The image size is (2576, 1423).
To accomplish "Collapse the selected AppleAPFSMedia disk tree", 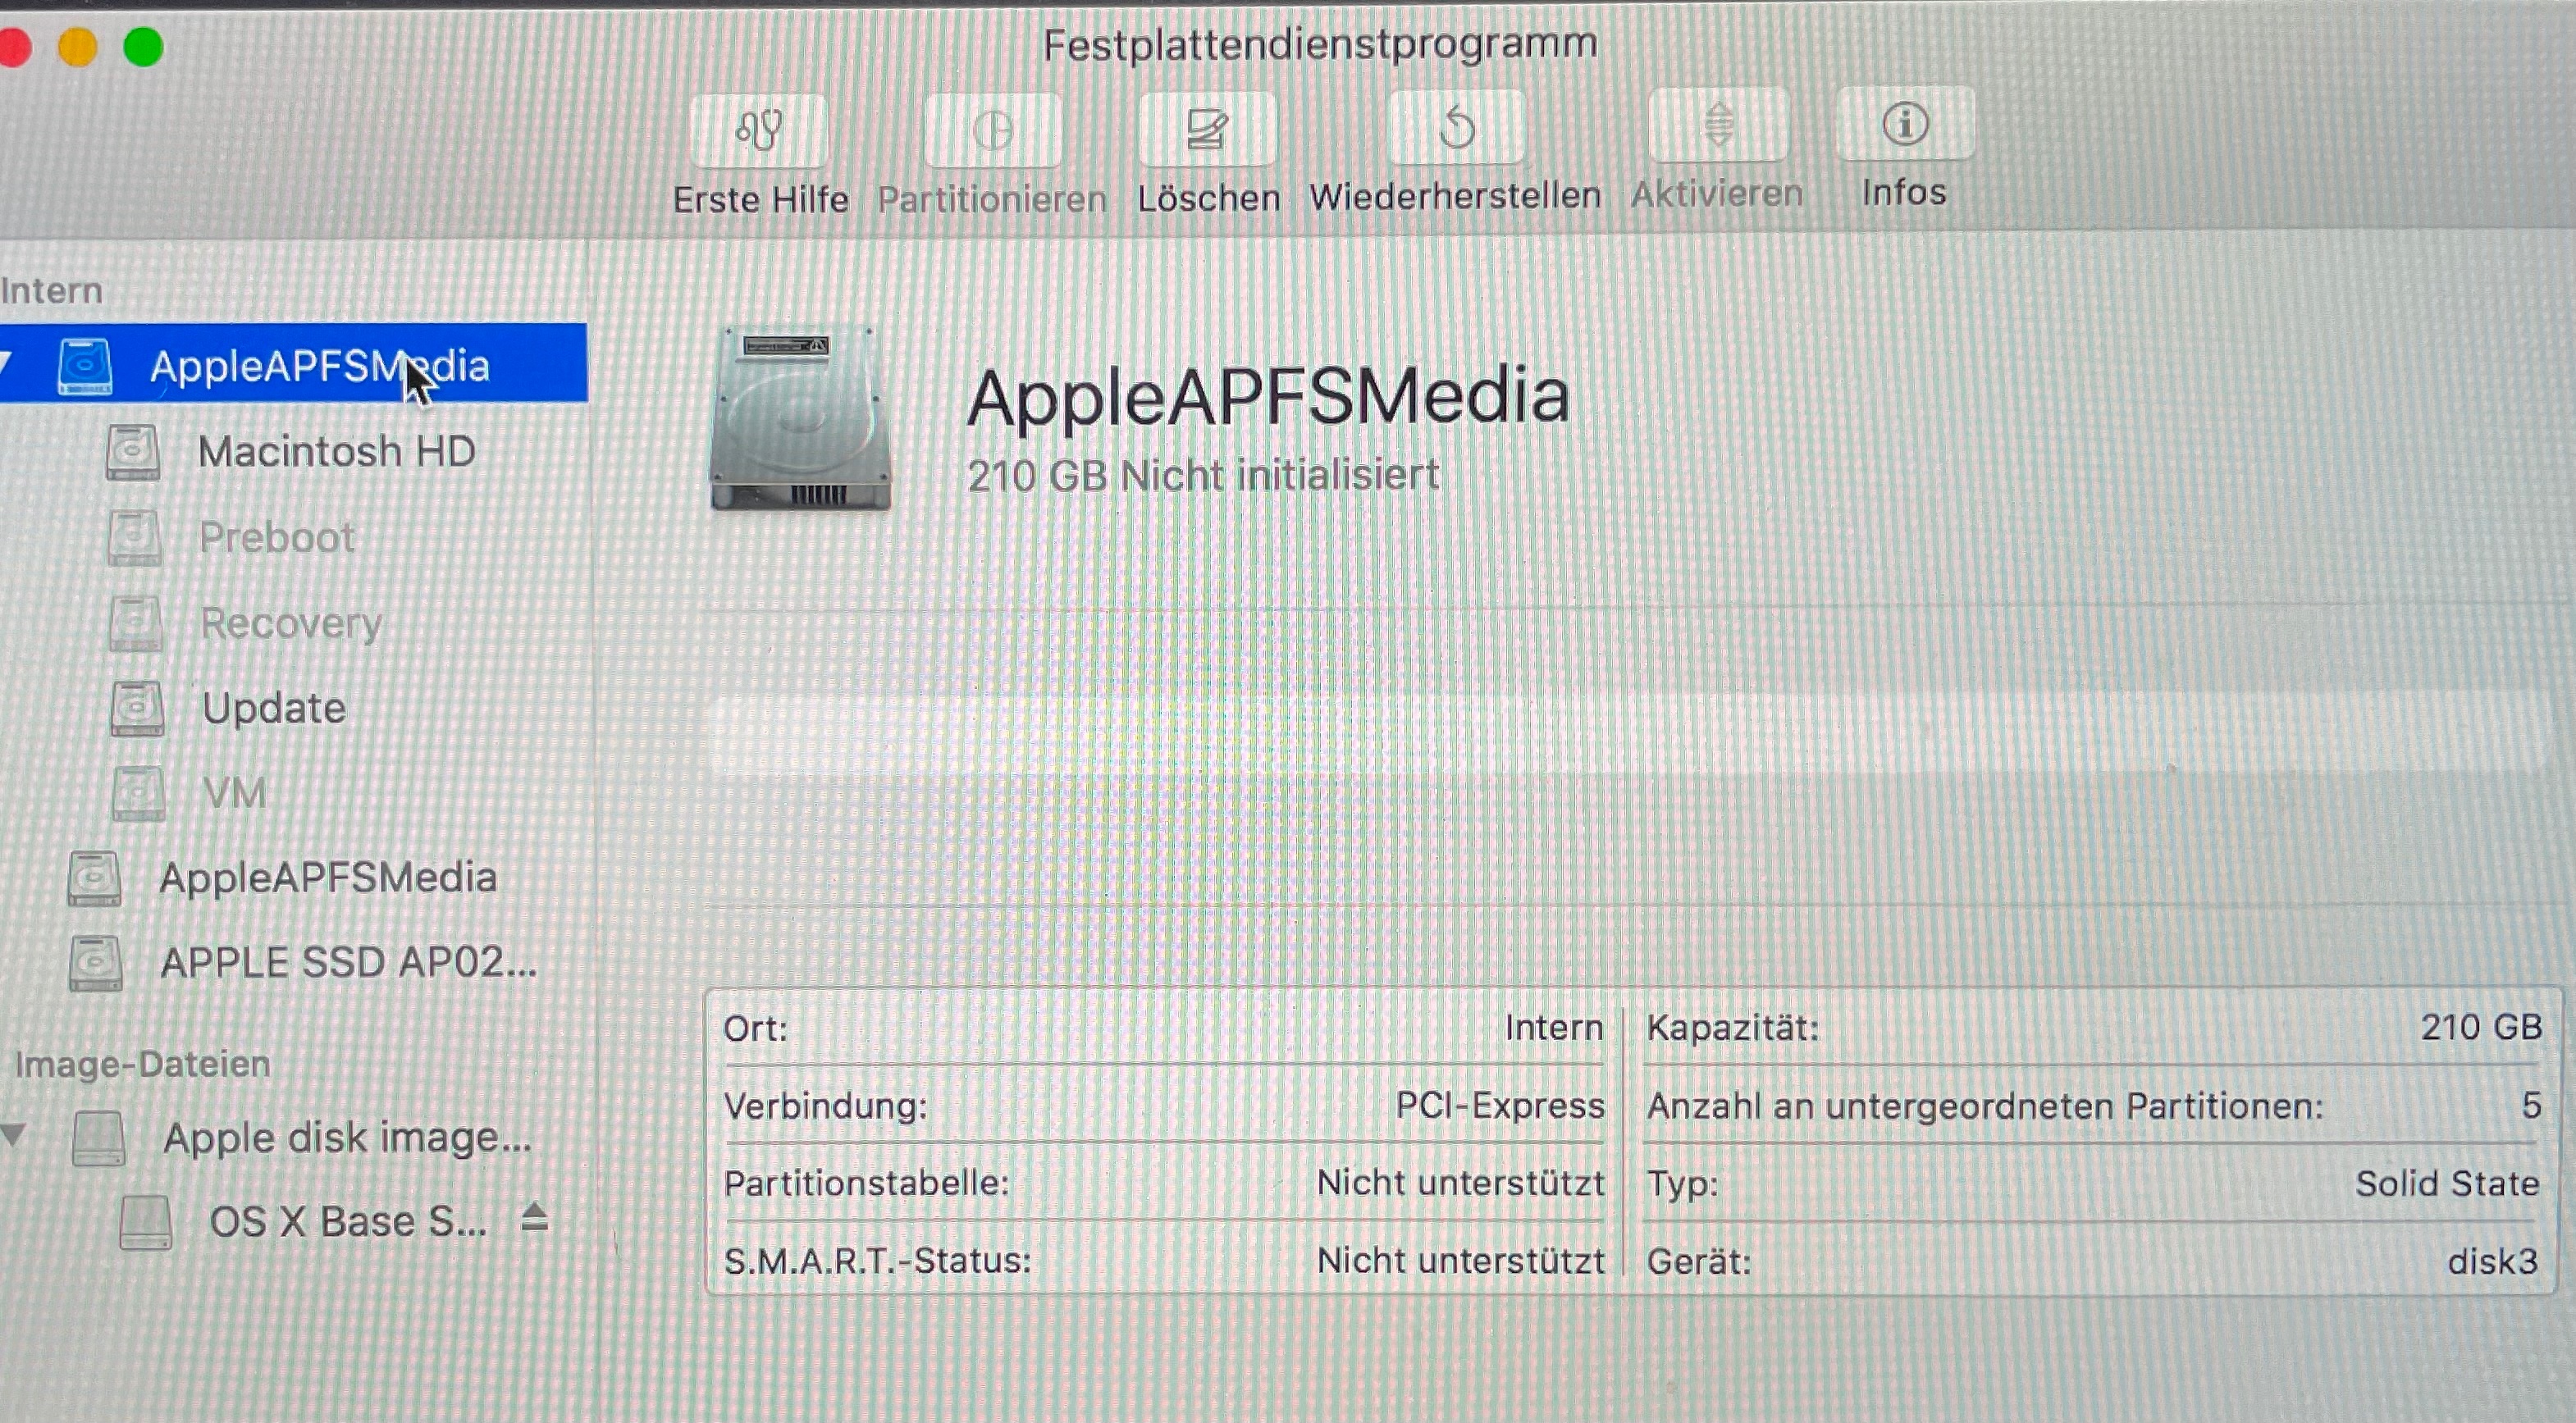I will point(5,362).
